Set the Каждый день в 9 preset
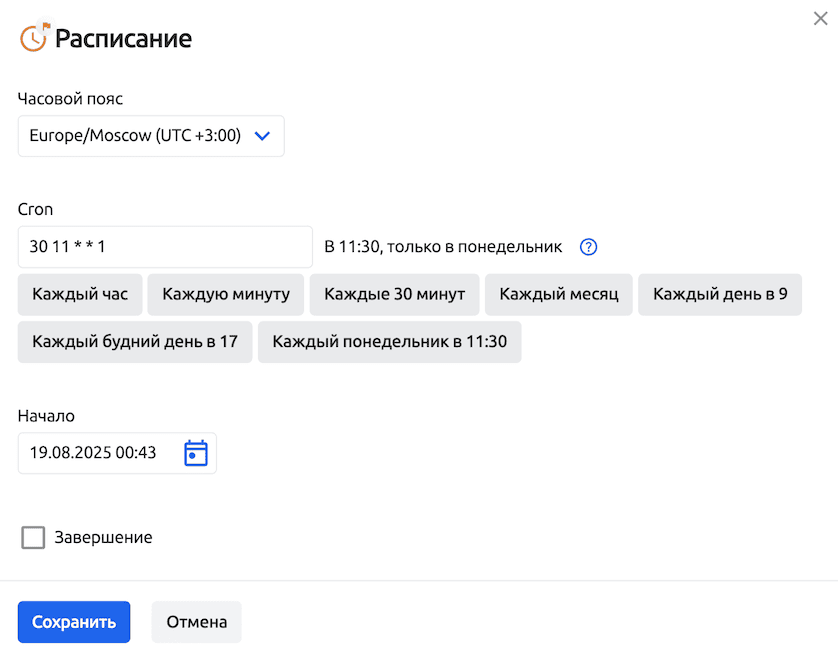838x656 pixels. pyautogui.click(x=720, y=295)
